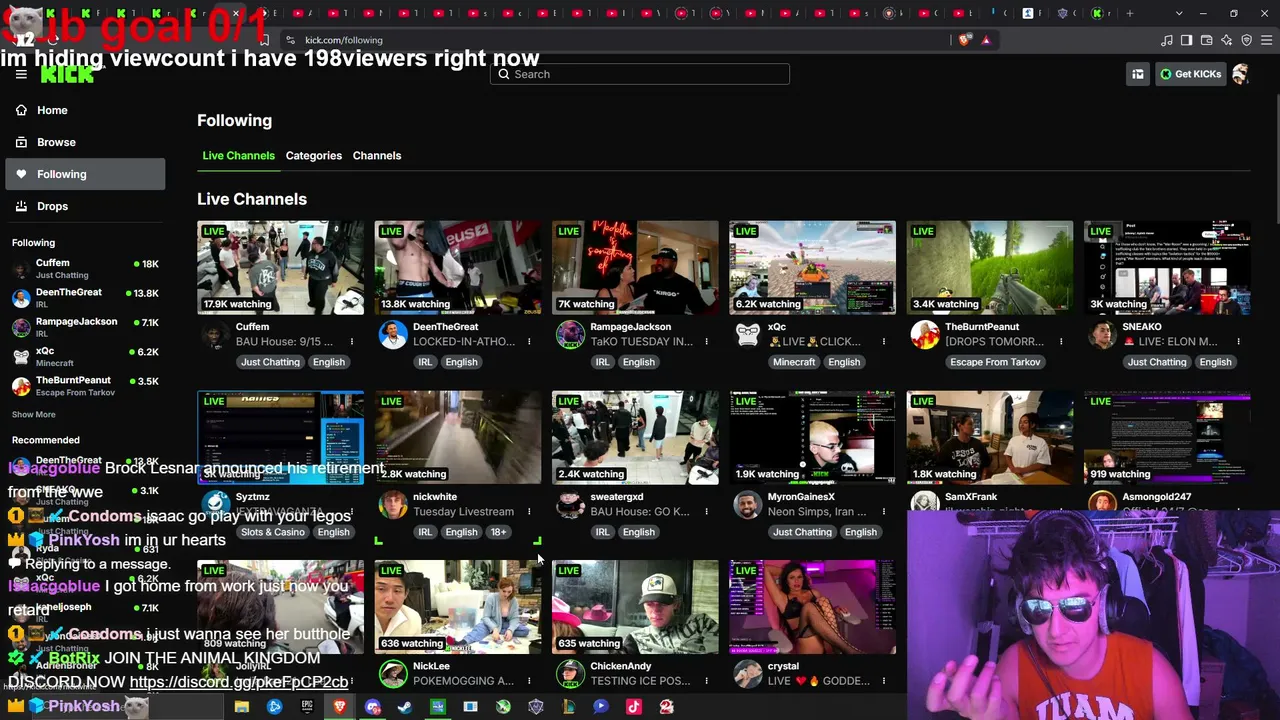Viewport: 1280px width, 720px height.
Task: Toggle the Brave sidebar panel
Action: click(x=1187, y=40)
